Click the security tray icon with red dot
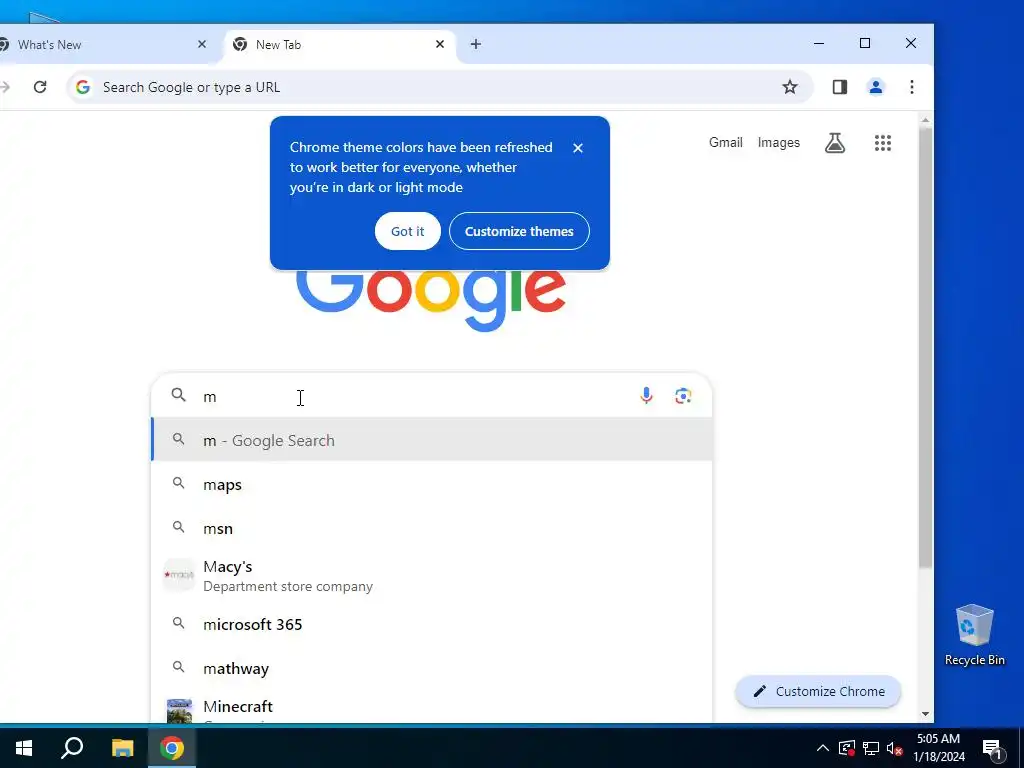Viewport: 1024px width, 768px height. (846, 748)
